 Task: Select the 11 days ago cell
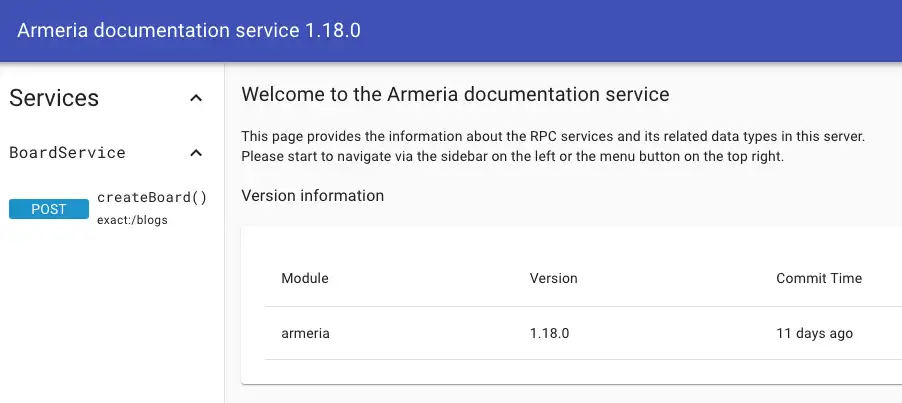click(x=815, y=333)
